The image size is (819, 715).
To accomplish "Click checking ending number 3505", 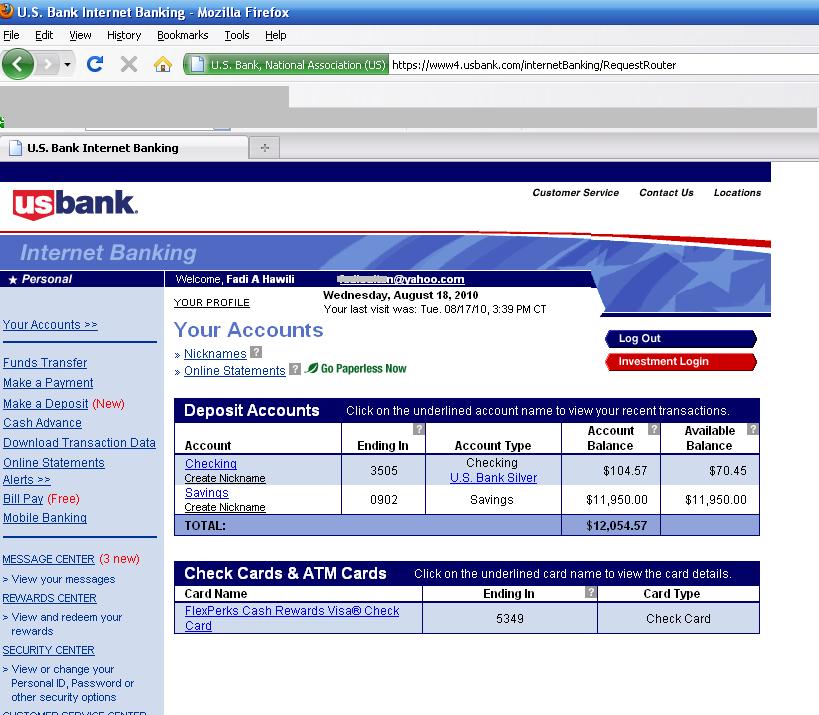I will coord(384,471).
